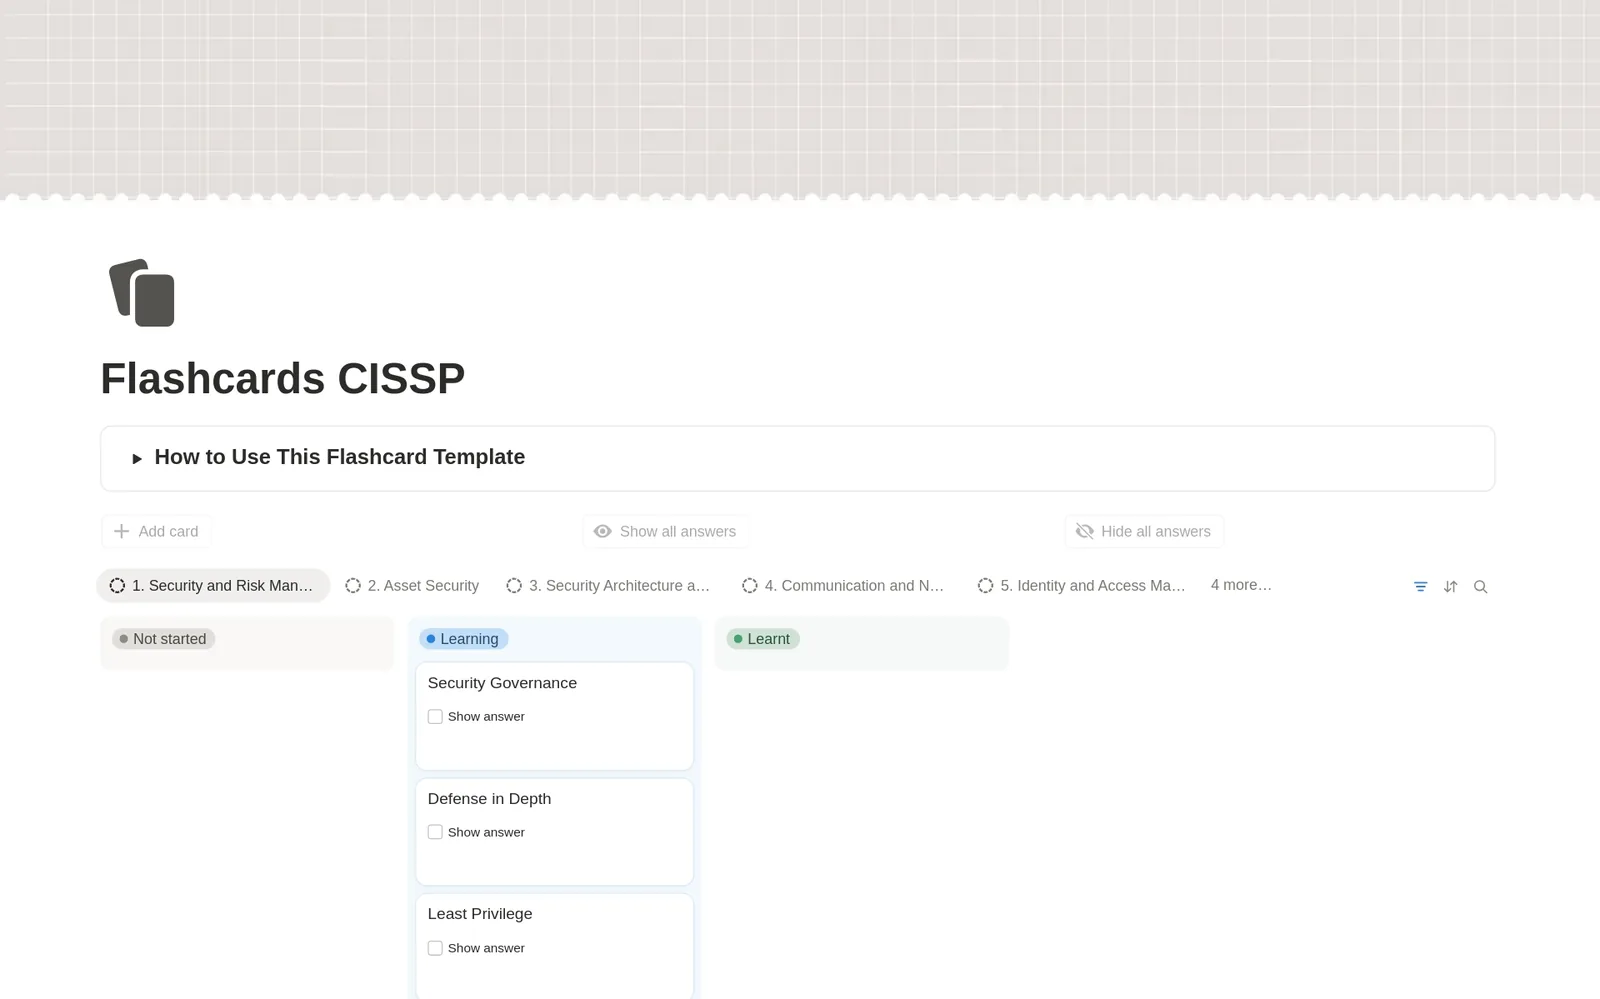The width and height of the screenshot is (1600, 999).
Task: Open the sort icon in the database toolbar
Action: [x=1450, y=587]
